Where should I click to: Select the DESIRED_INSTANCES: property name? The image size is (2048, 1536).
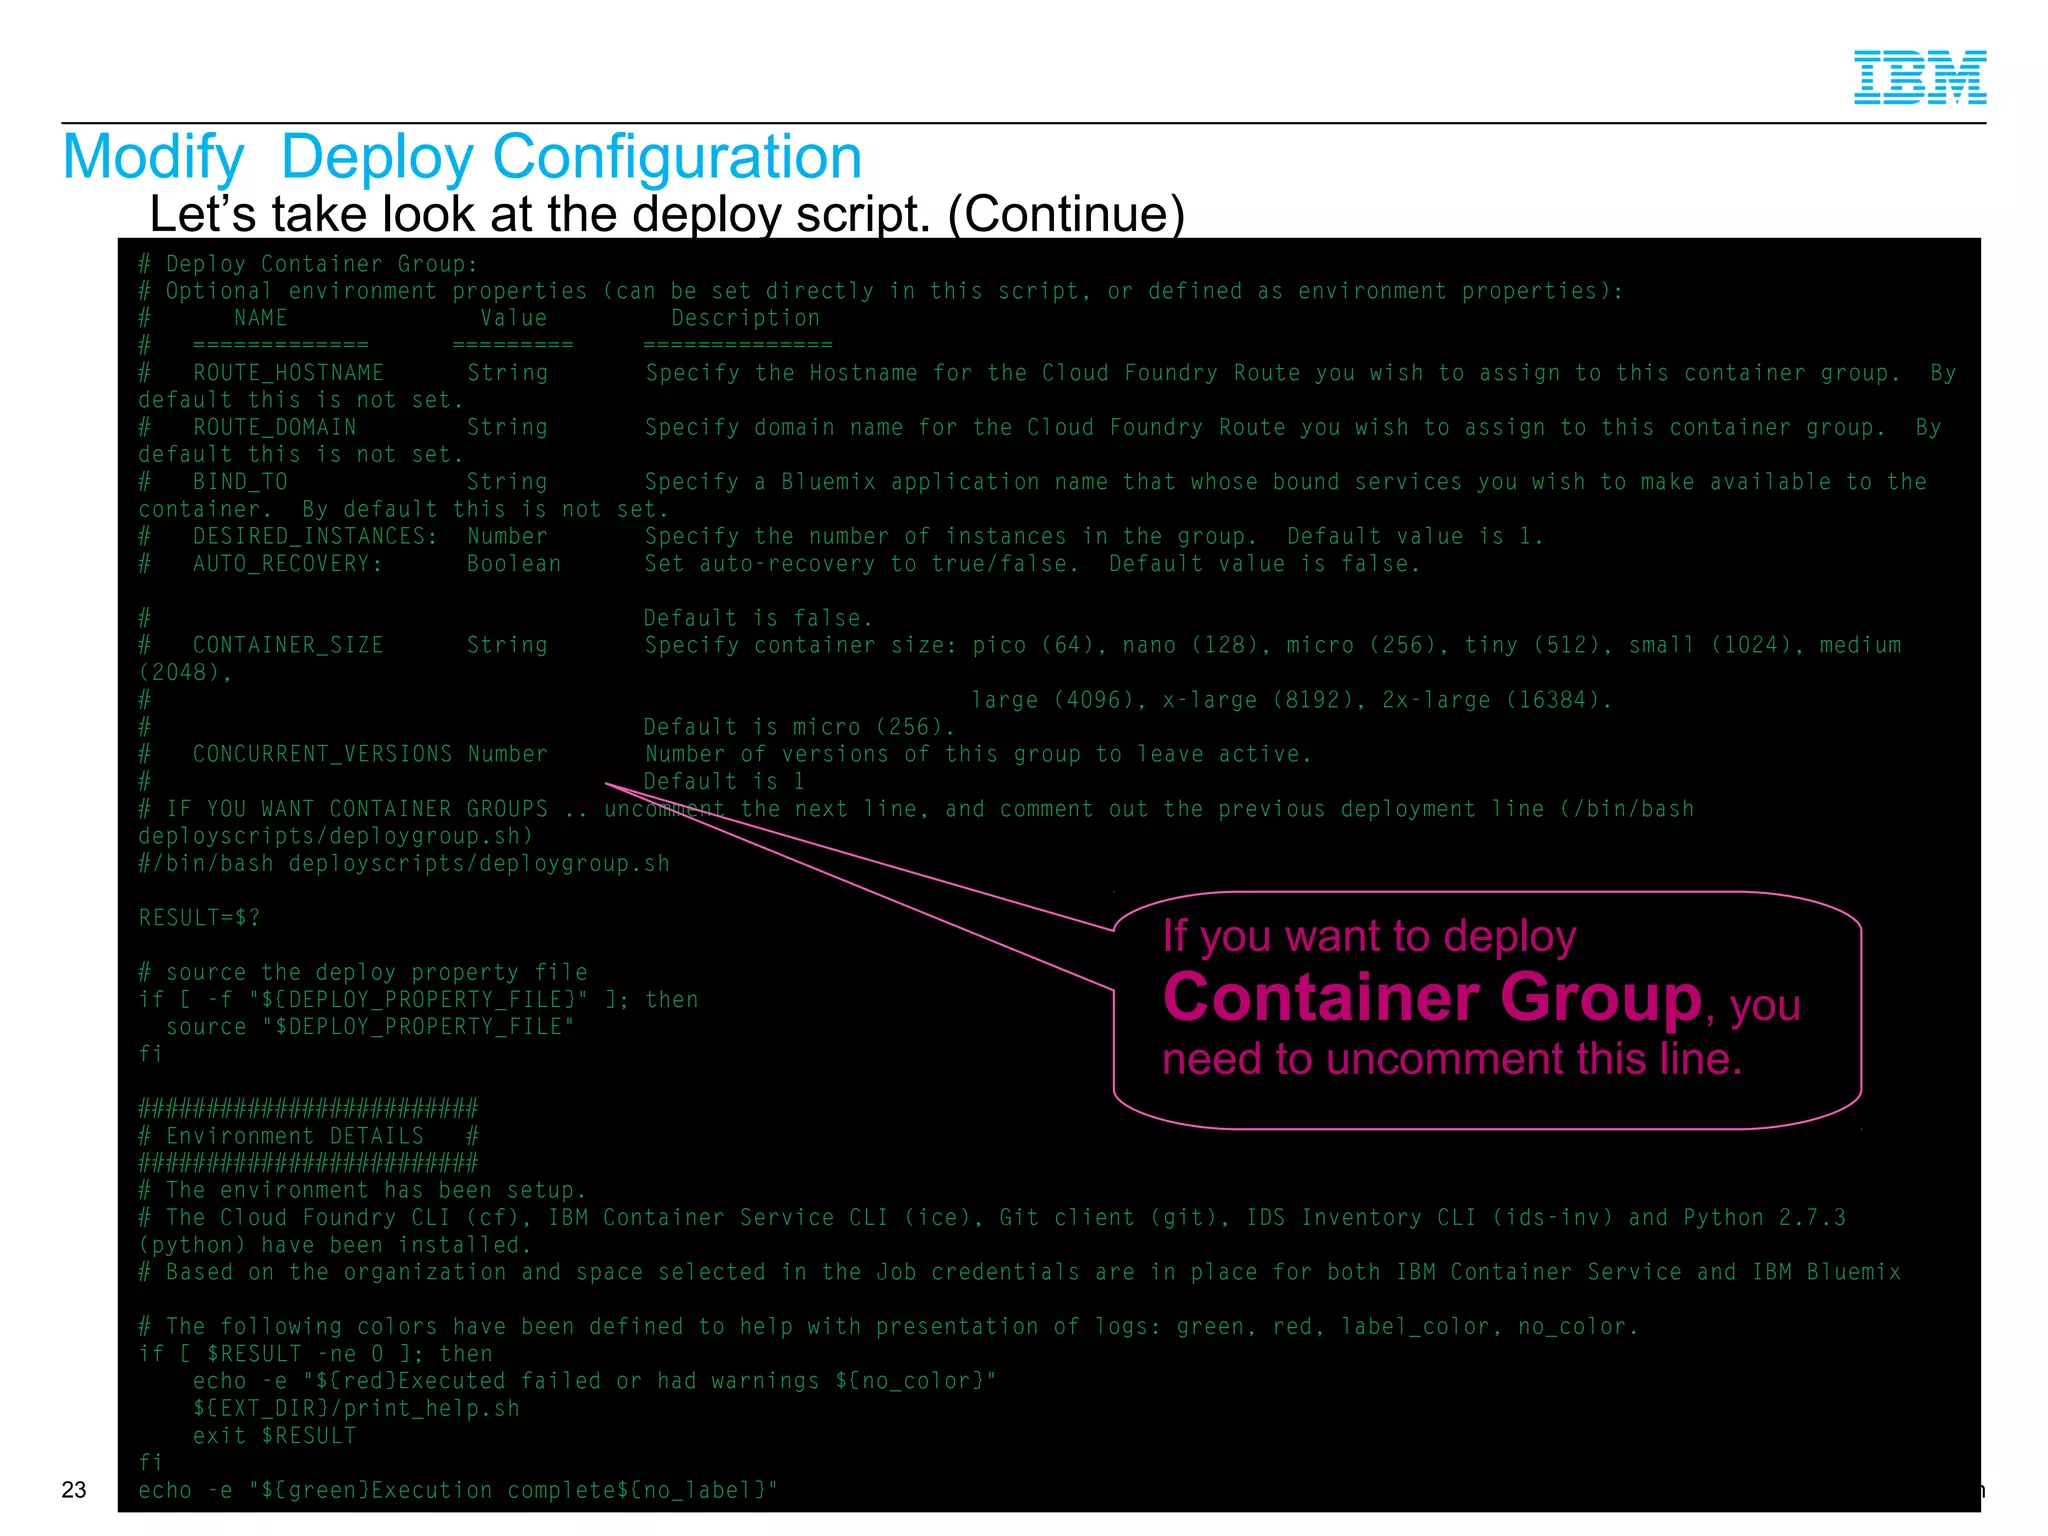[x=315, y=537]
